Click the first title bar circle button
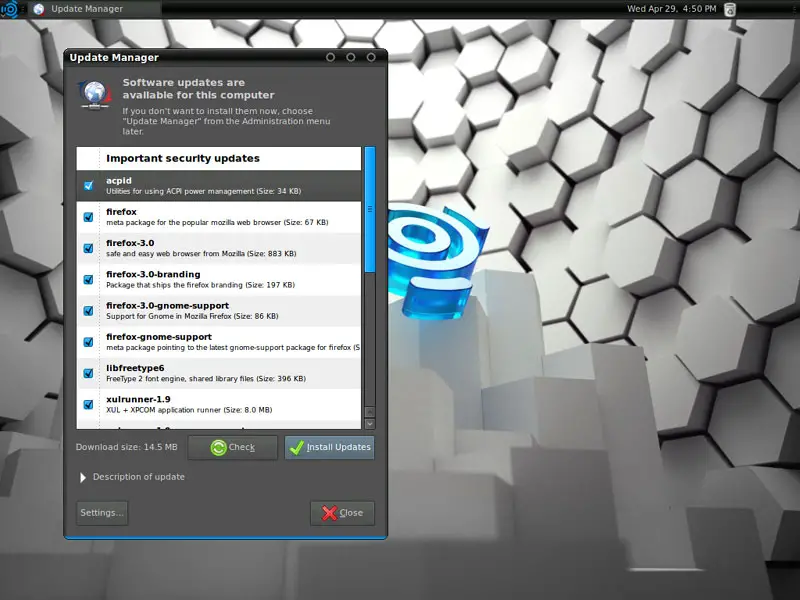Viewport: 800px width, 600px height. [x=331, y=57]
